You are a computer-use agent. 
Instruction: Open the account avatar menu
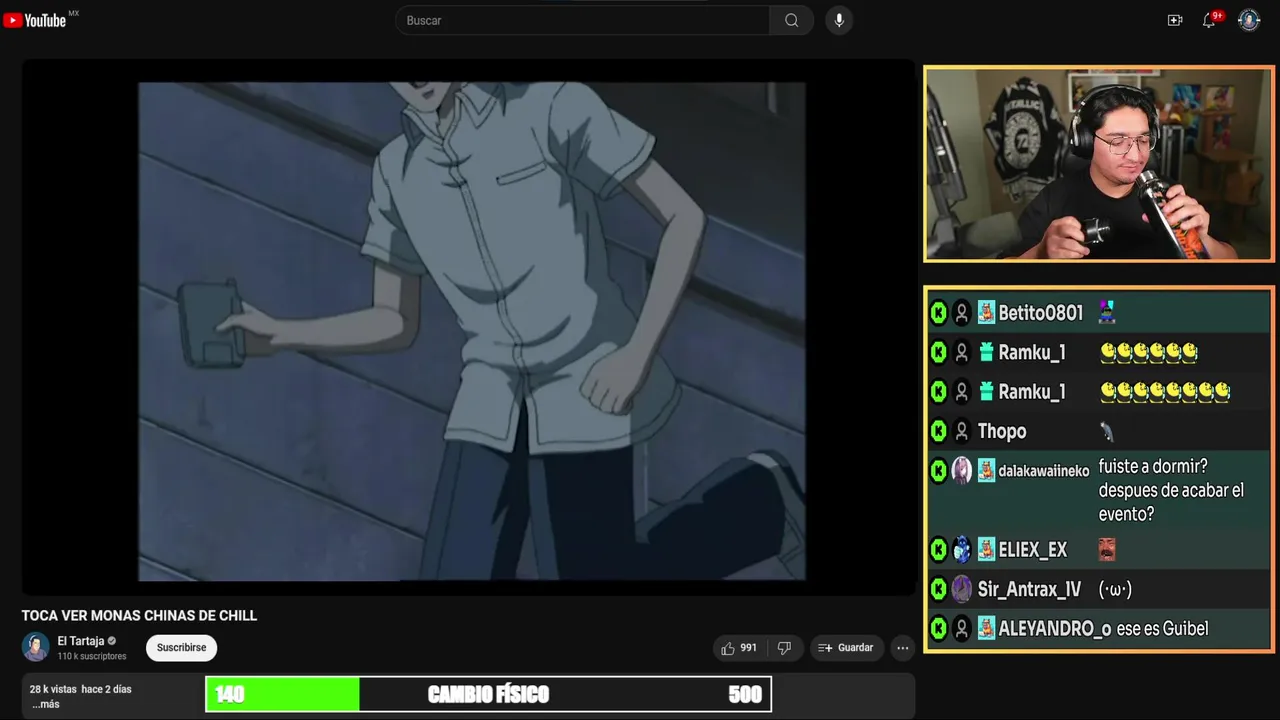[x=1249, y=20]
